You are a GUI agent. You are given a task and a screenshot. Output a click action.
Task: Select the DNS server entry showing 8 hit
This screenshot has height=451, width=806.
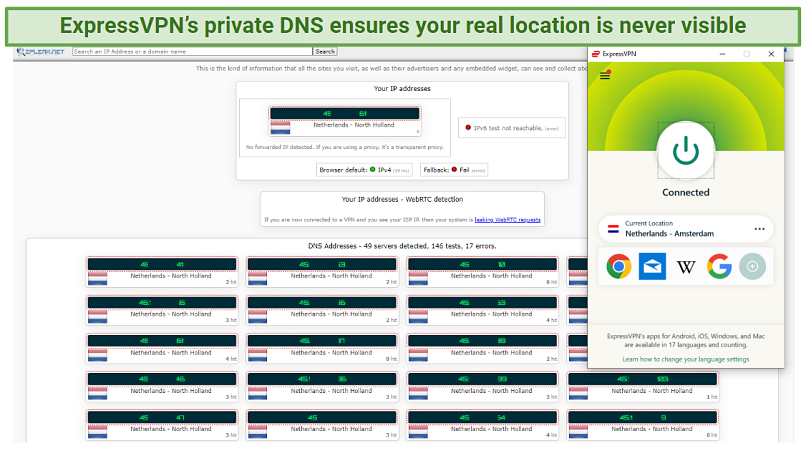(x=322, y=349)
